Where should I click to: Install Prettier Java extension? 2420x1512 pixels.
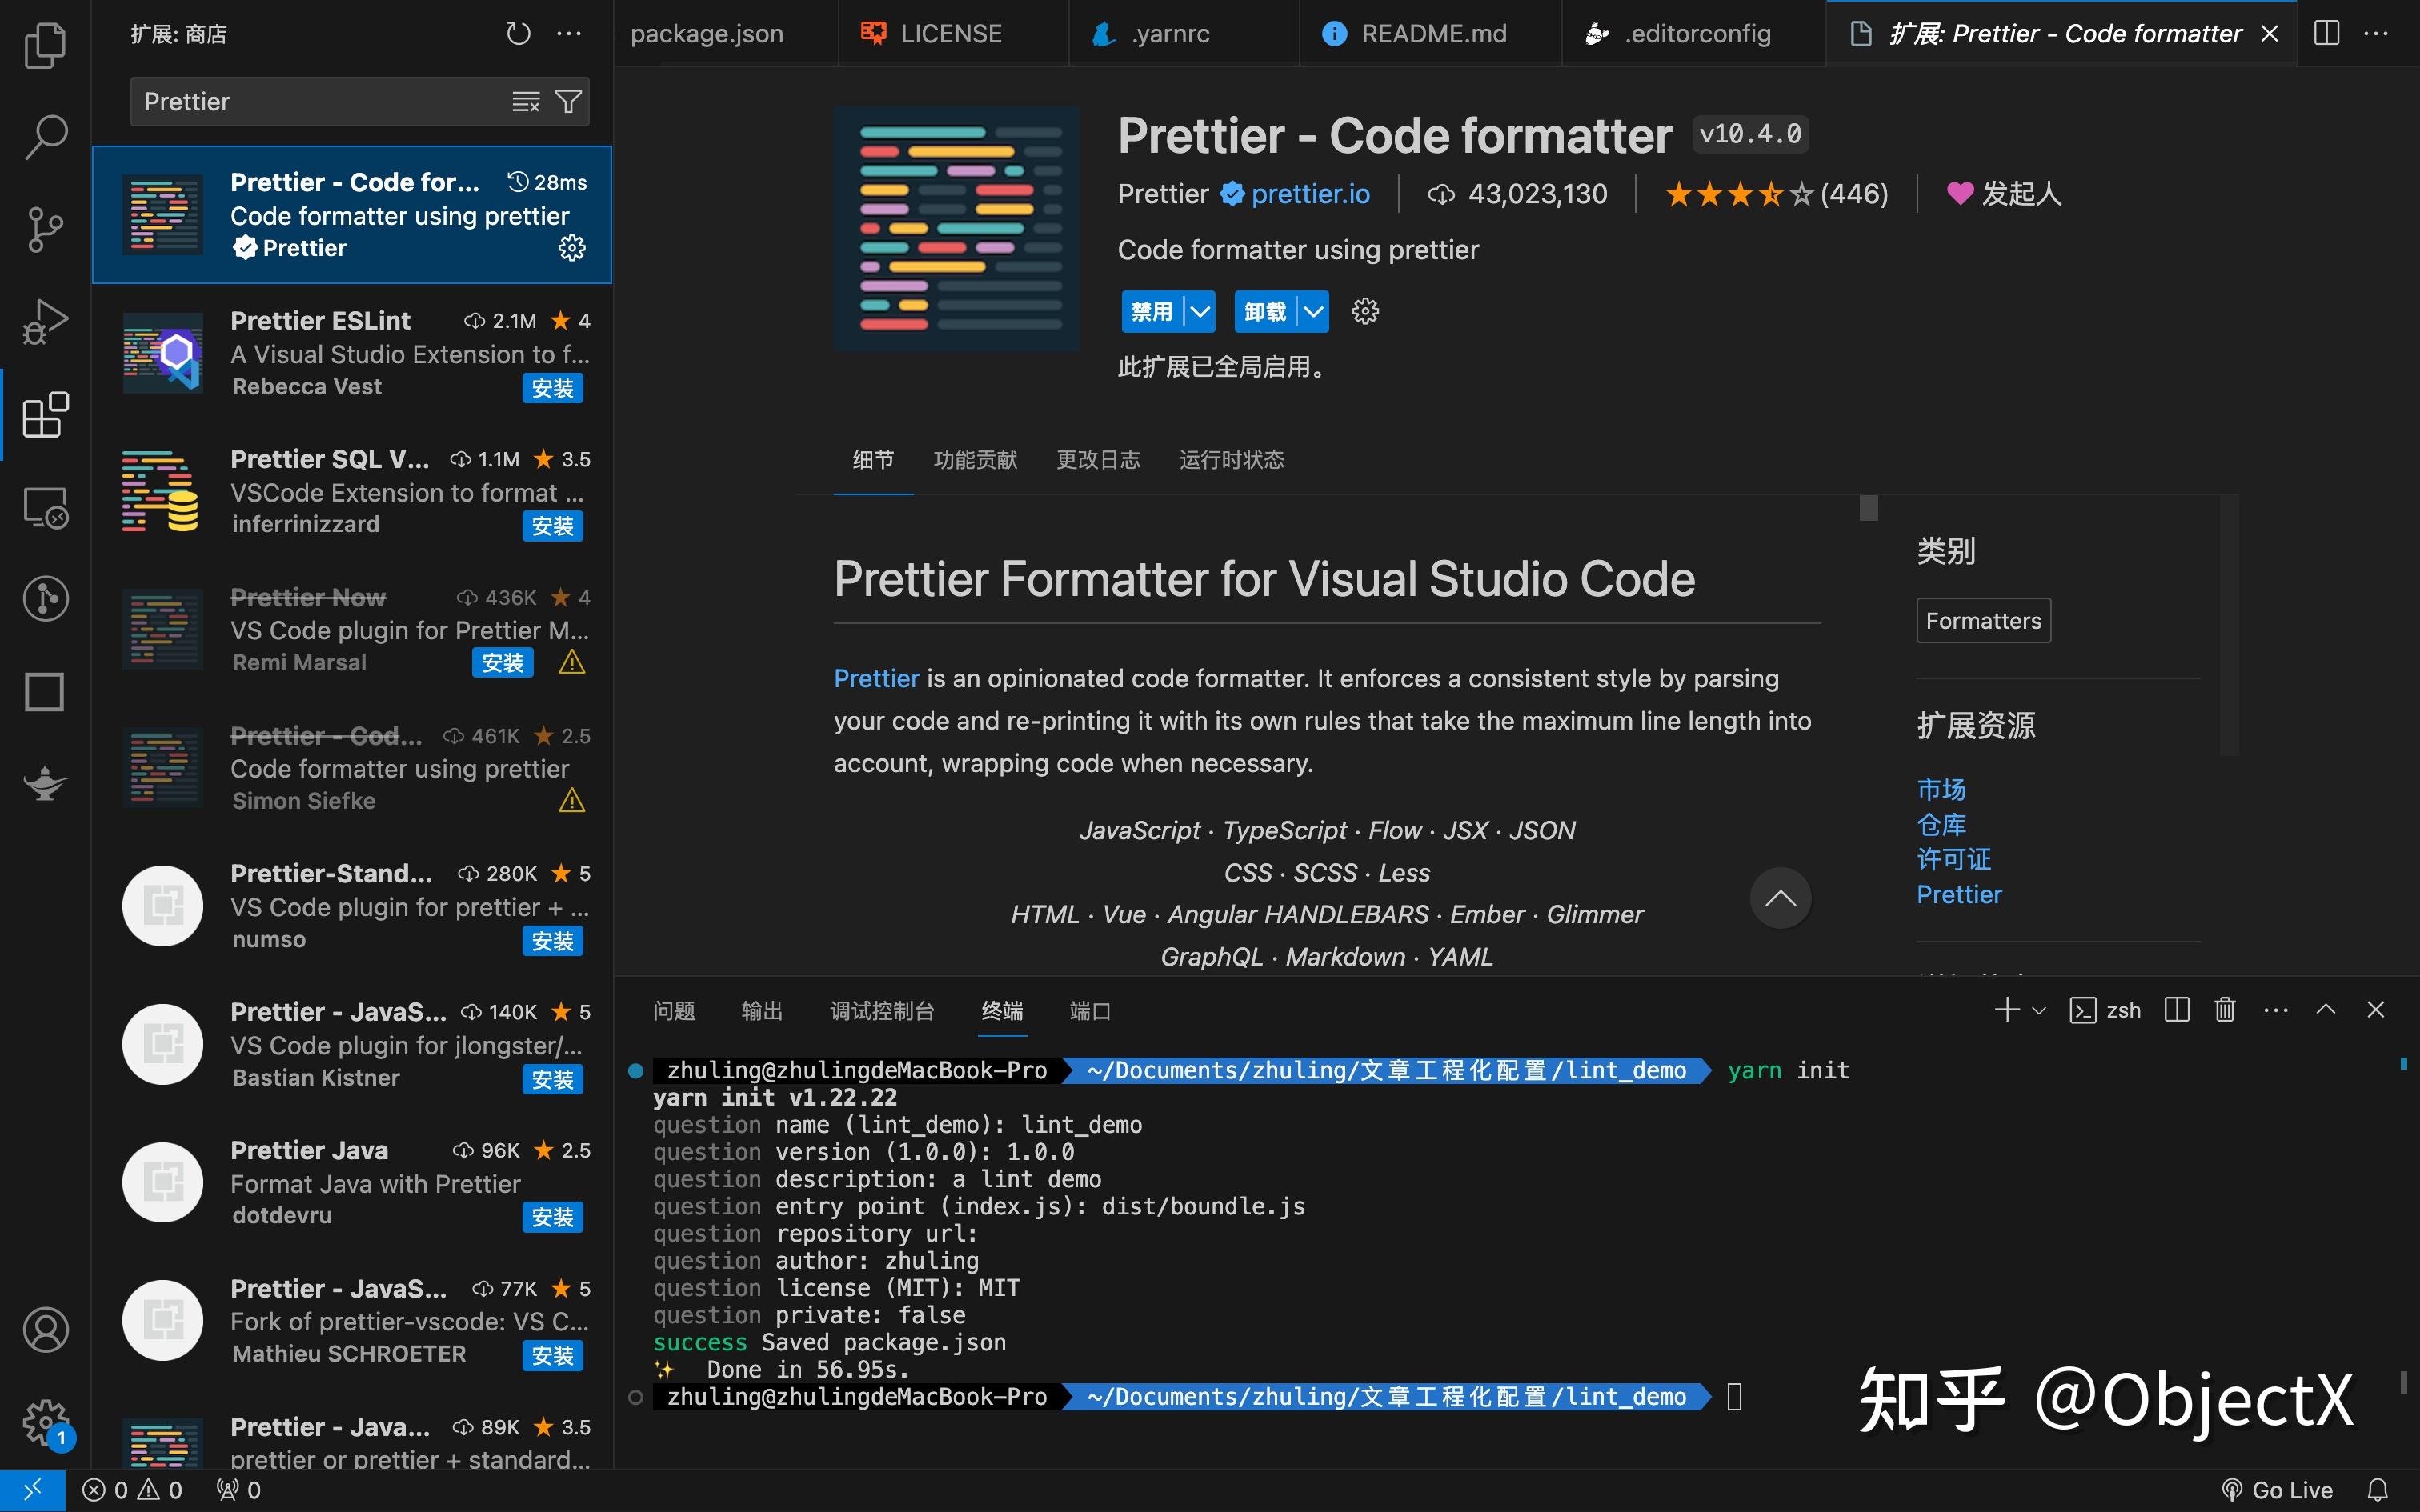(552, 1217)
